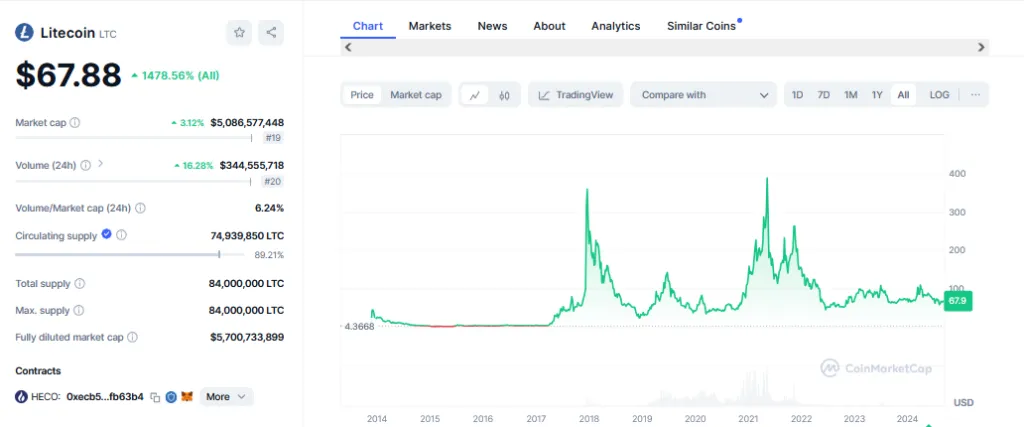This screenshot has height=427, width=1024.
Task: Set chart range to All
Action: click(x=903, y=95)
